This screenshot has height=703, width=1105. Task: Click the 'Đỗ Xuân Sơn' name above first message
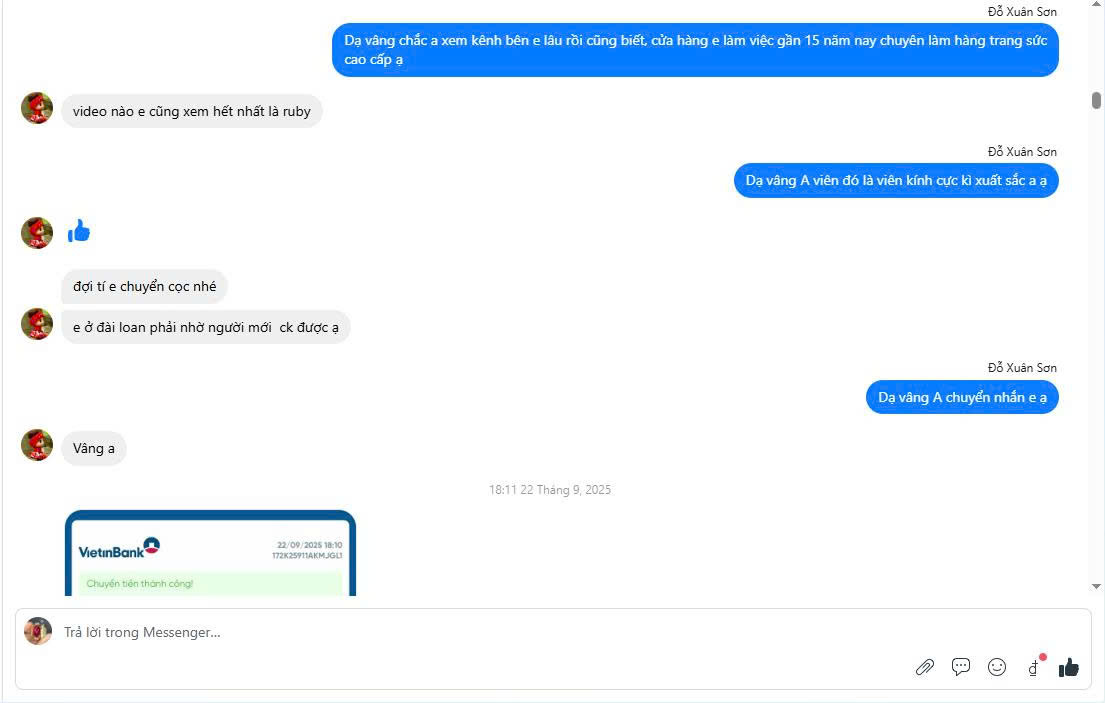click(1022, 11)
